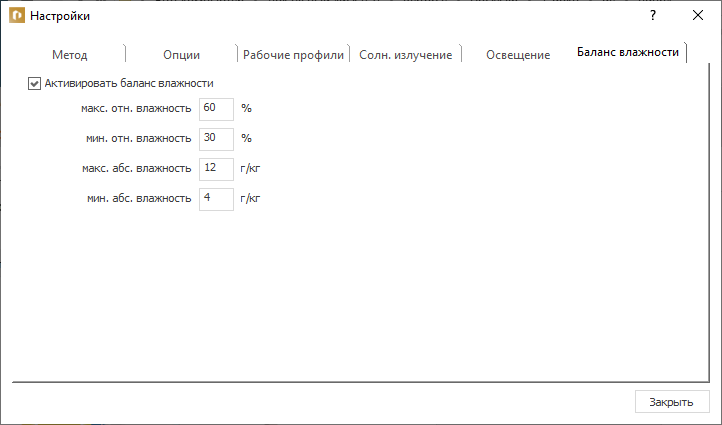Go to the Солн. излучение tab
722x425 pixels.
tap(406, 55)
